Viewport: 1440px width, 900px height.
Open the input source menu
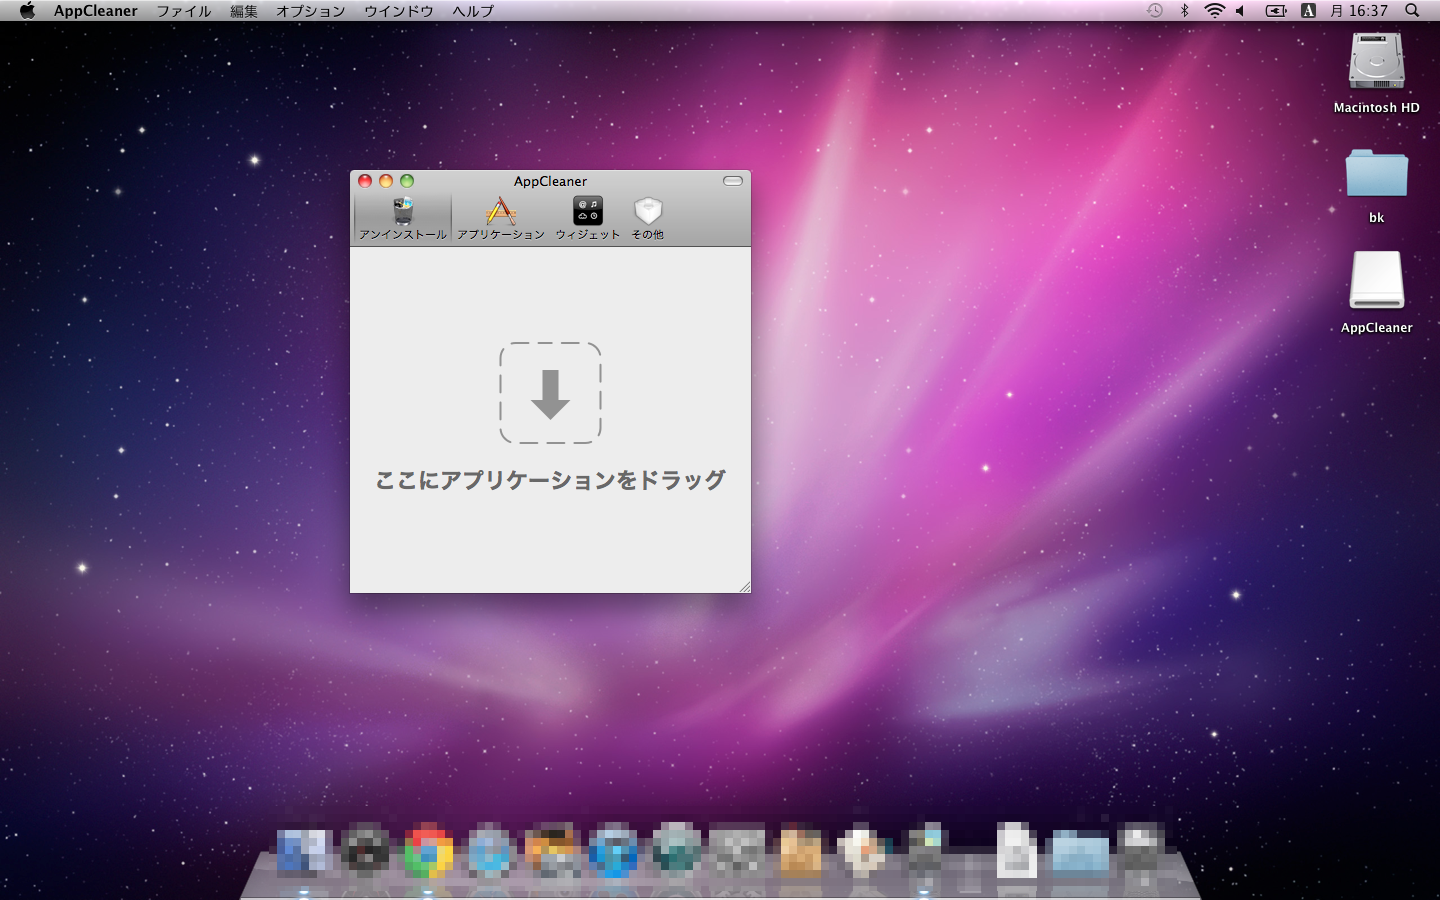pos(1308,11)
